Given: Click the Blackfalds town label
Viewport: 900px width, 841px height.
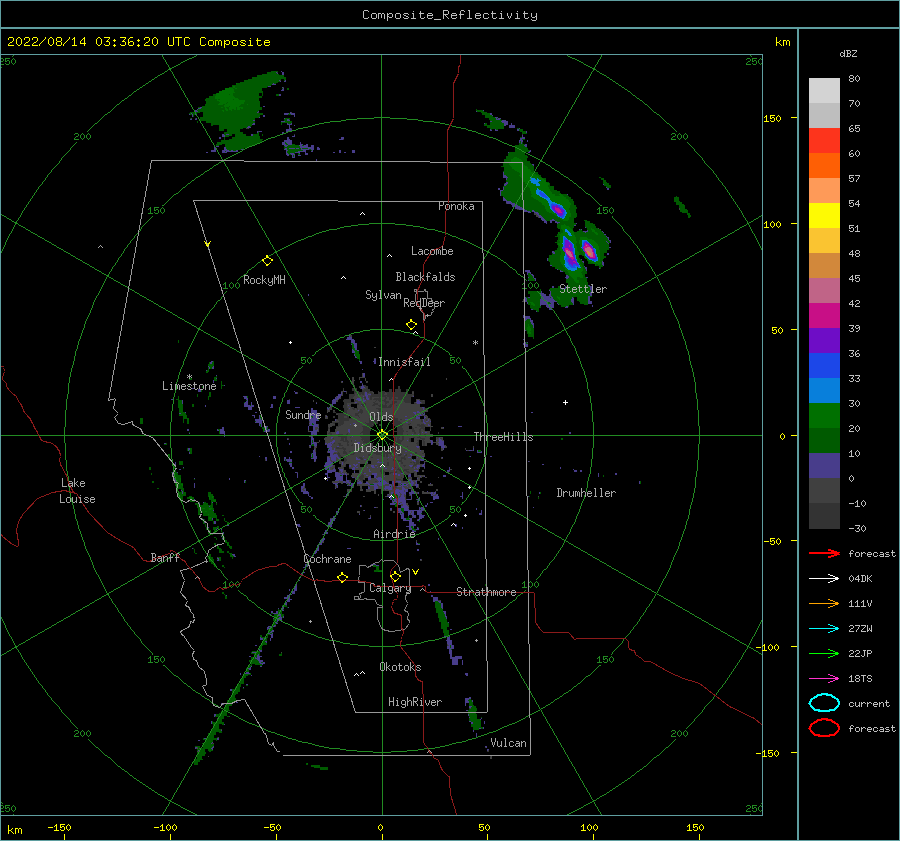Looking at the screenshot, I should [x=425, y=277].
